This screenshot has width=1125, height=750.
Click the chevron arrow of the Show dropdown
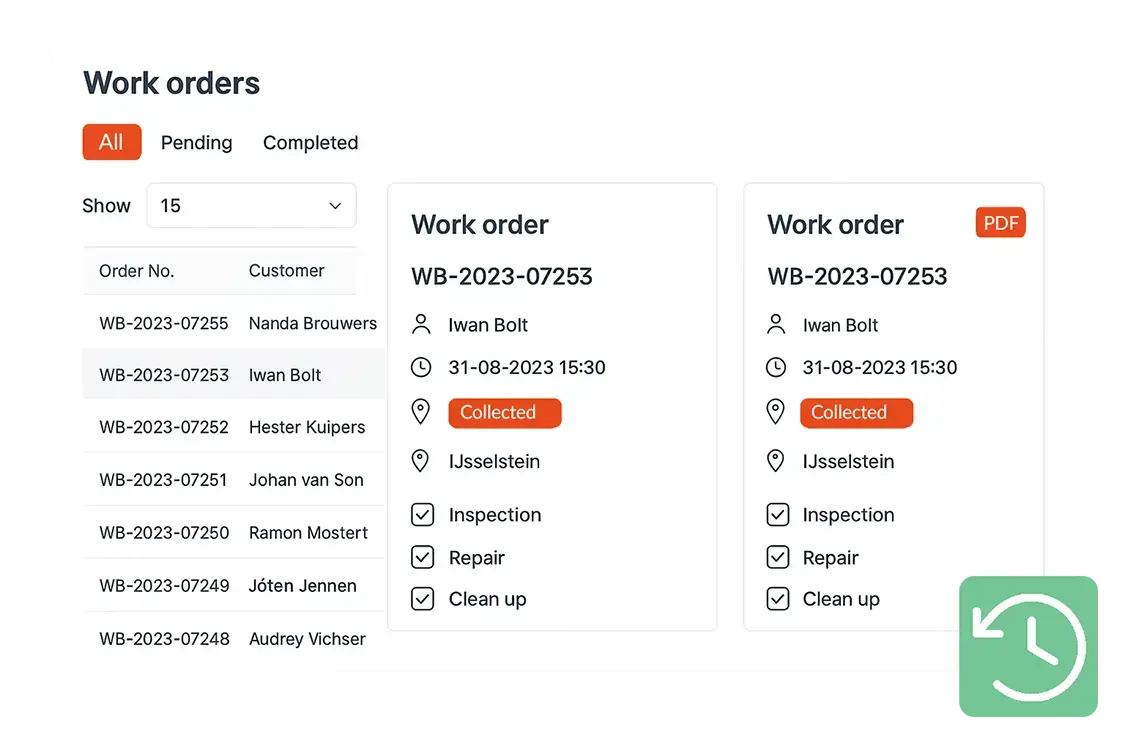[335, 206]
